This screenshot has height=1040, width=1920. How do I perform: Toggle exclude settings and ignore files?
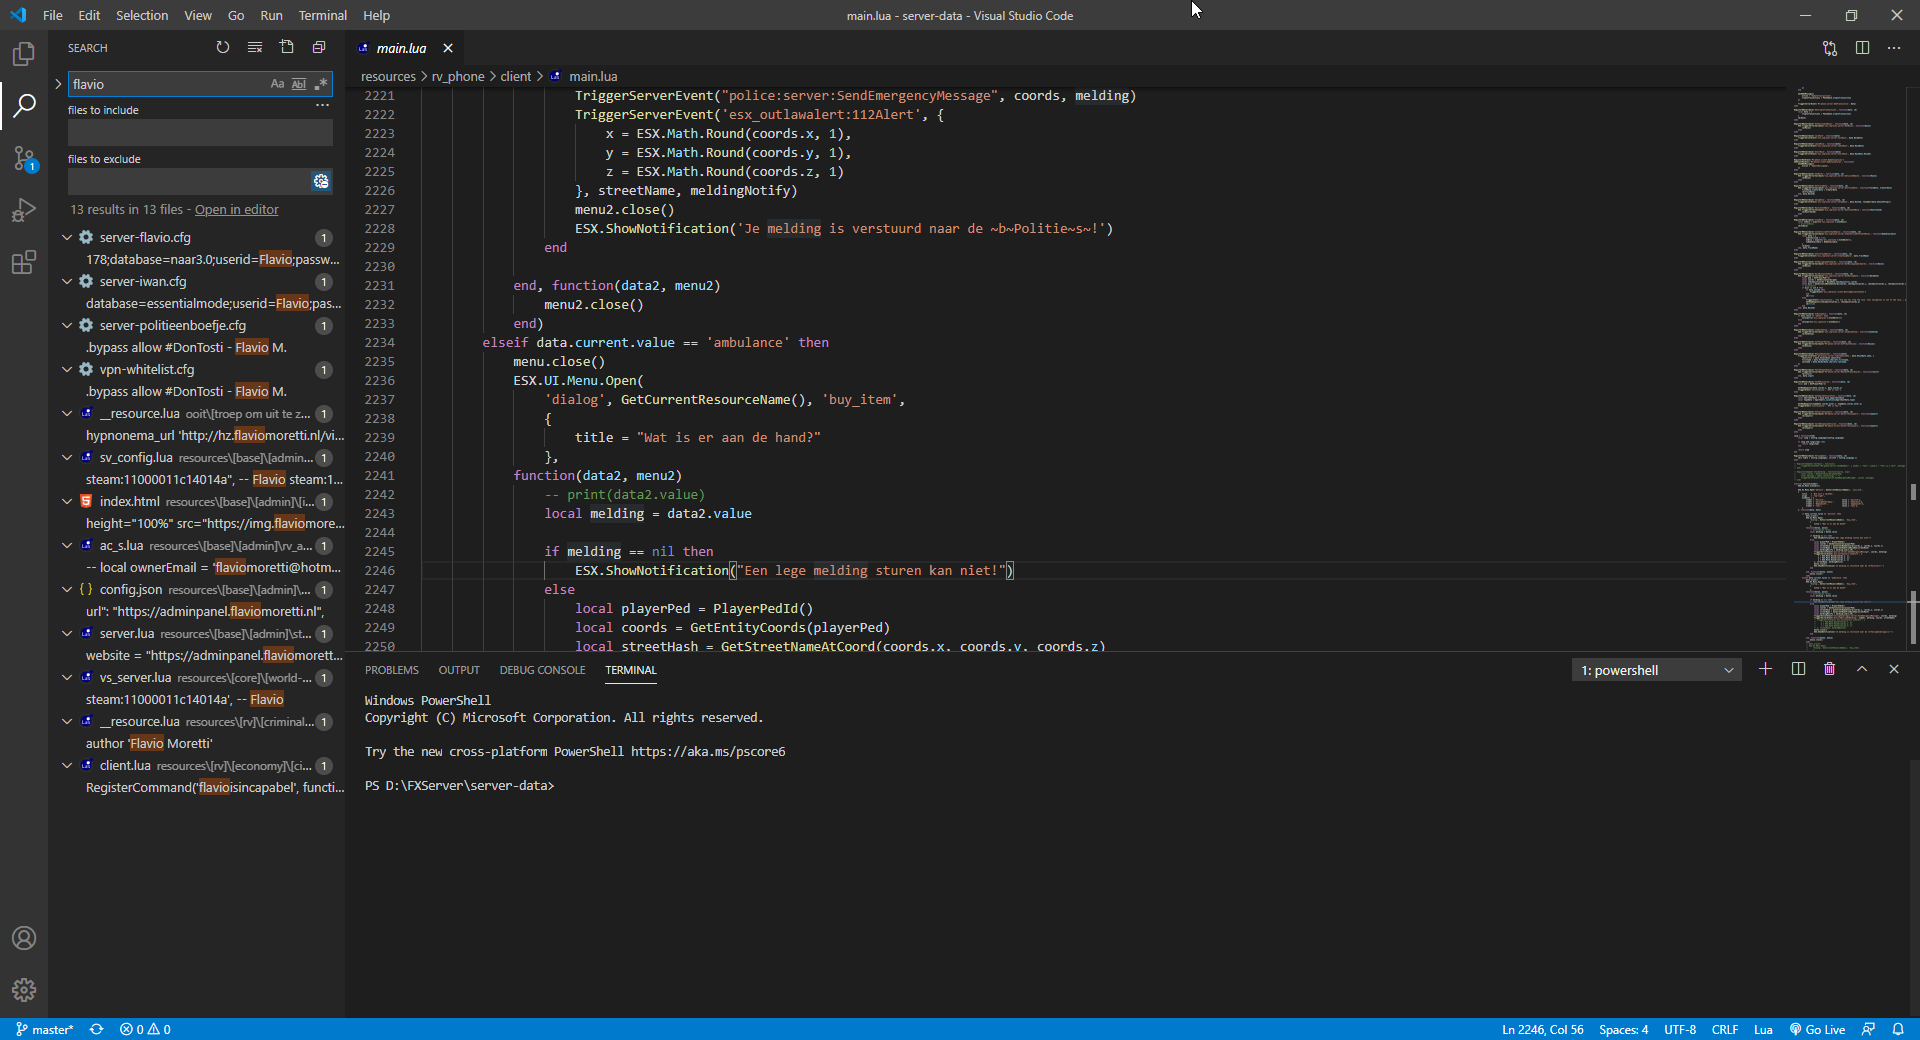(x=321, y=181)
